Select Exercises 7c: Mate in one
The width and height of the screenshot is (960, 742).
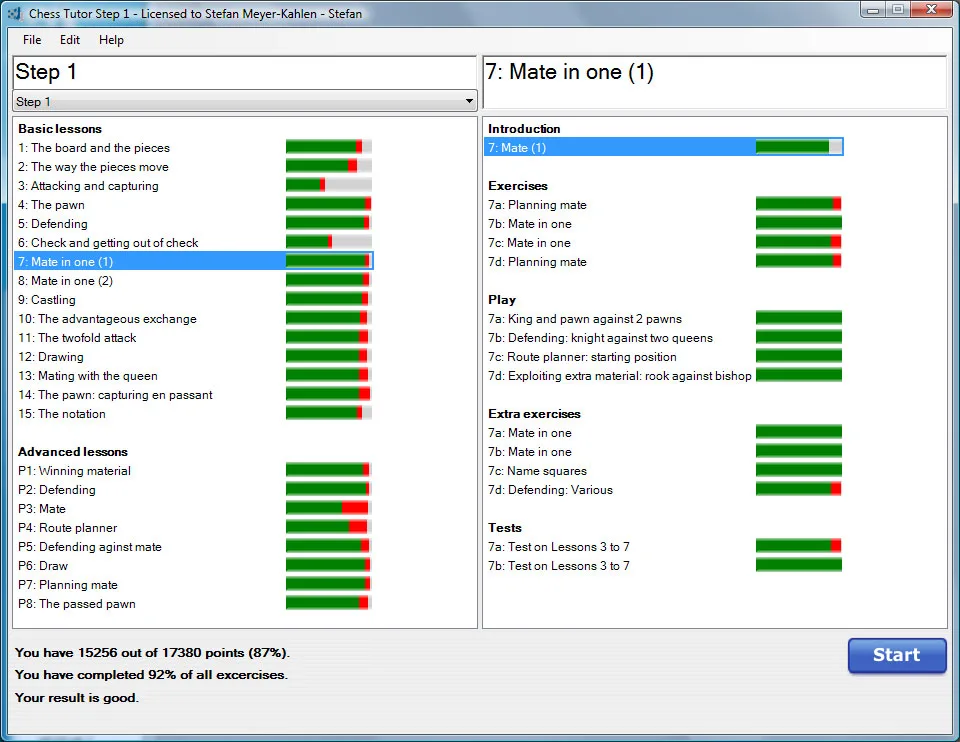[x=530, y=242]
